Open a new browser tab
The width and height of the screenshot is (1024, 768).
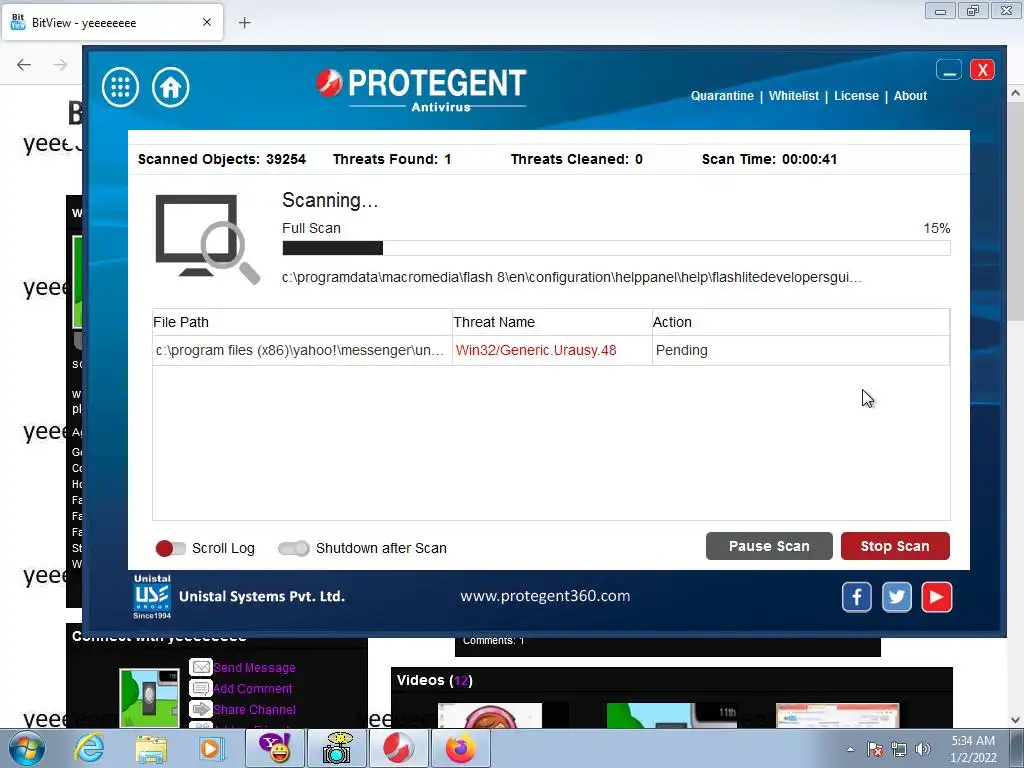pos(245,23)
